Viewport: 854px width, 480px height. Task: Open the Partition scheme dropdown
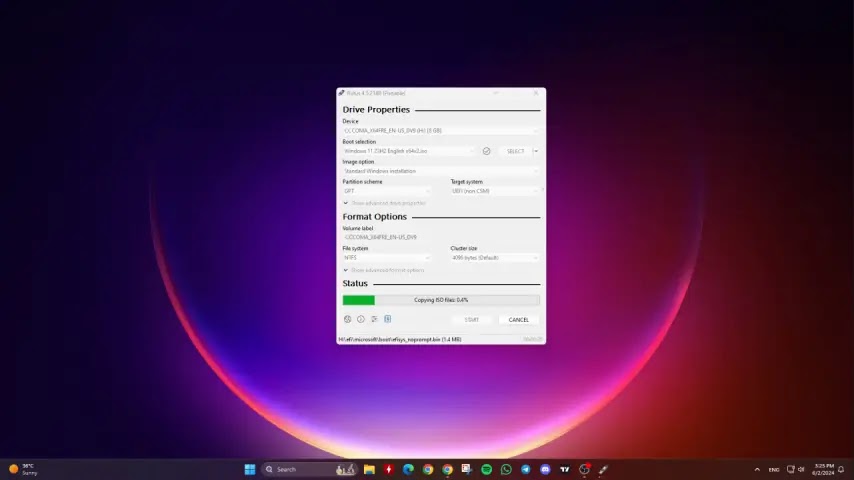pos(387,191)
